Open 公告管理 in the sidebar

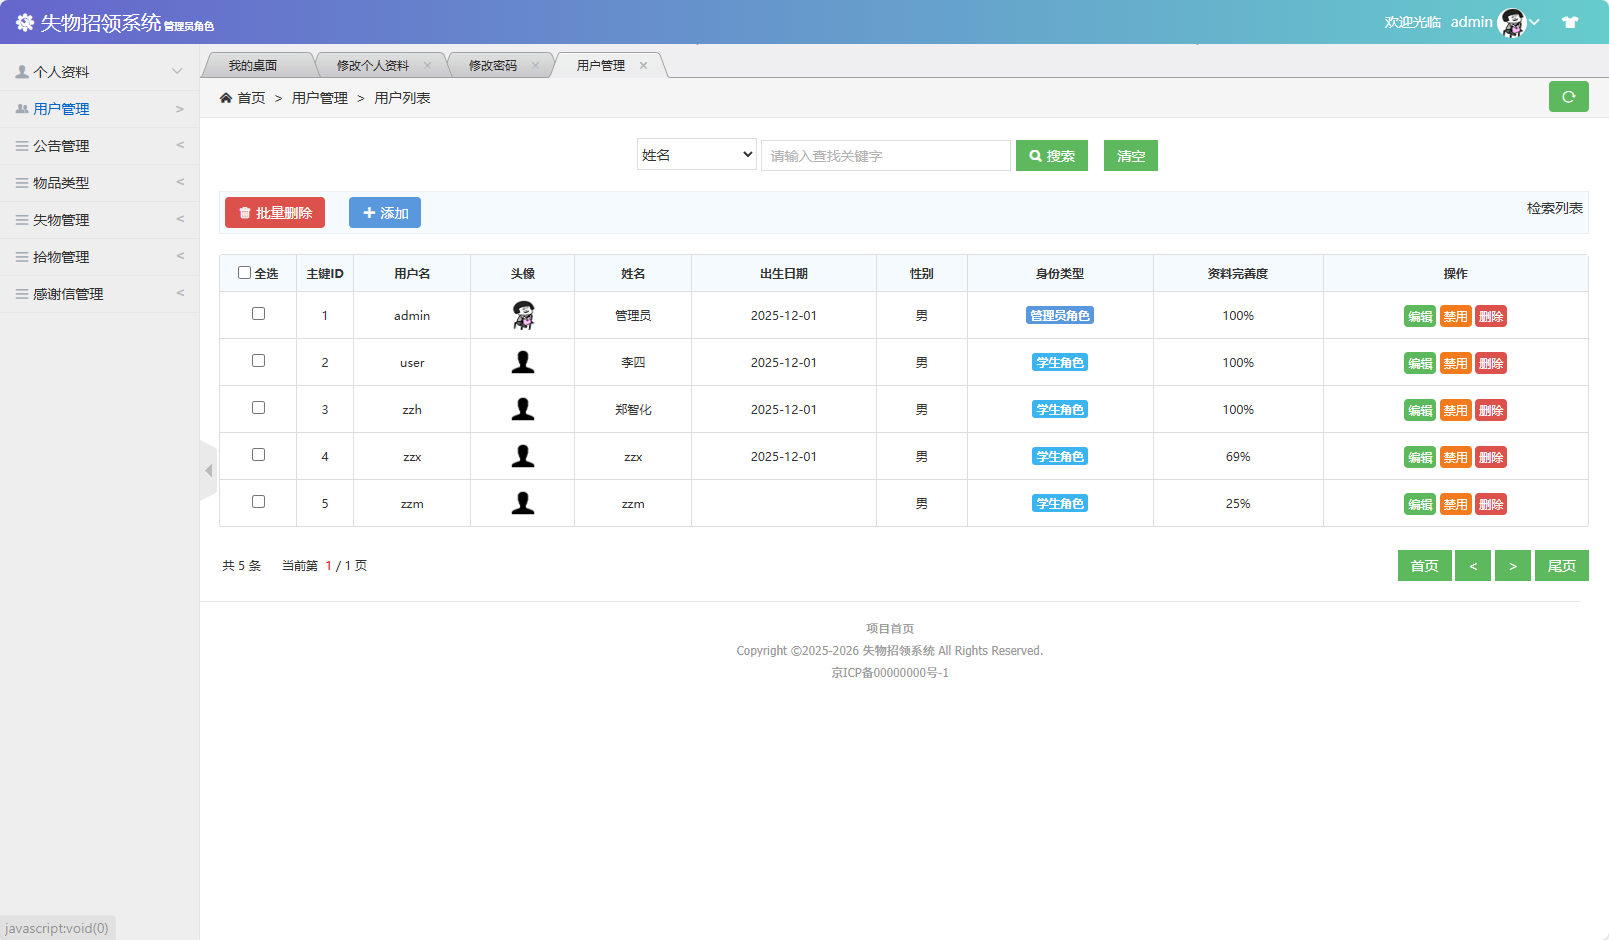[99, 146]
